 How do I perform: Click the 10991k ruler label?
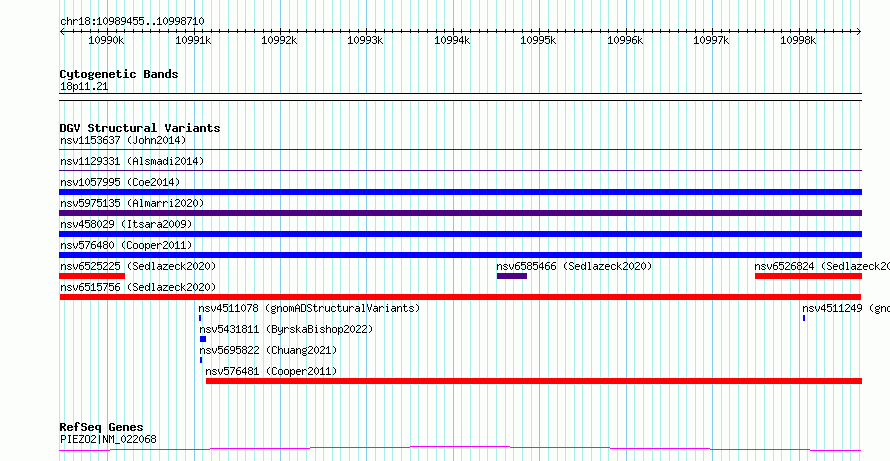click(x=193, y=40)
